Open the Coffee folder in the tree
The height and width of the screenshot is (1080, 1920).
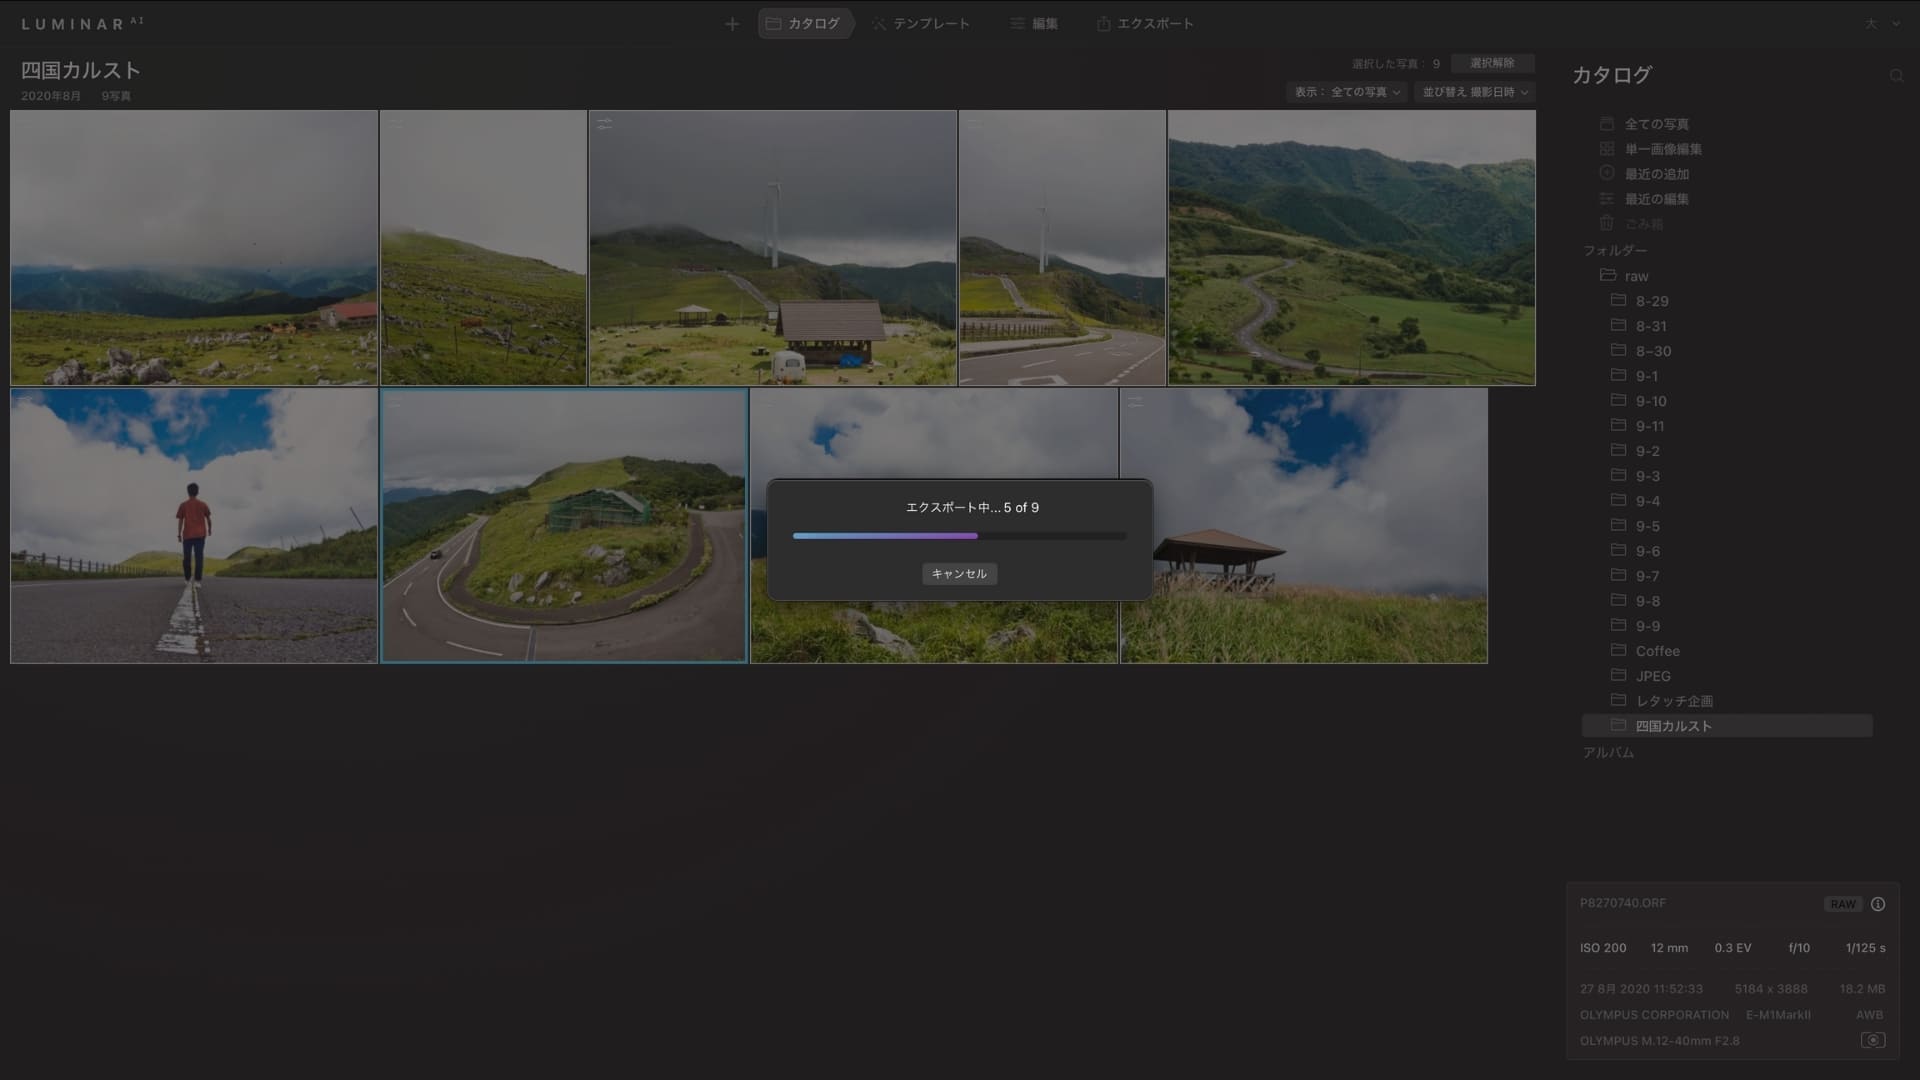click(x=1657, y=651)
